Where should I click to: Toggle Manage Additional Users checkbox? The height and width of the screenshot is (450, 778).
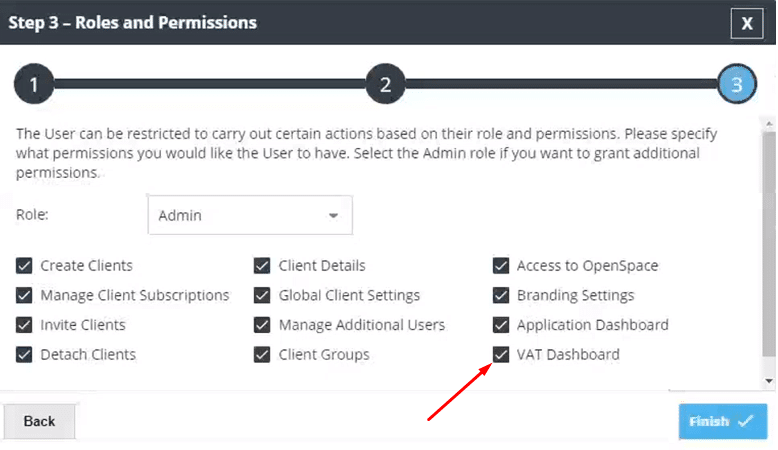(x=262, y=325)
